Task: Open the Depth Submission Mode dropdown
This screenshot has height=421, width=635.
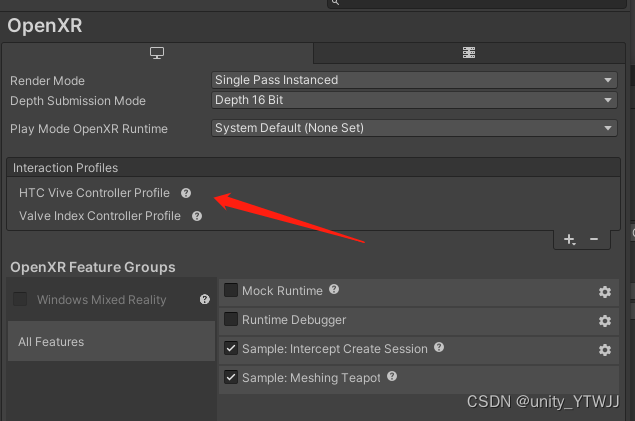Action: point(414,100)
